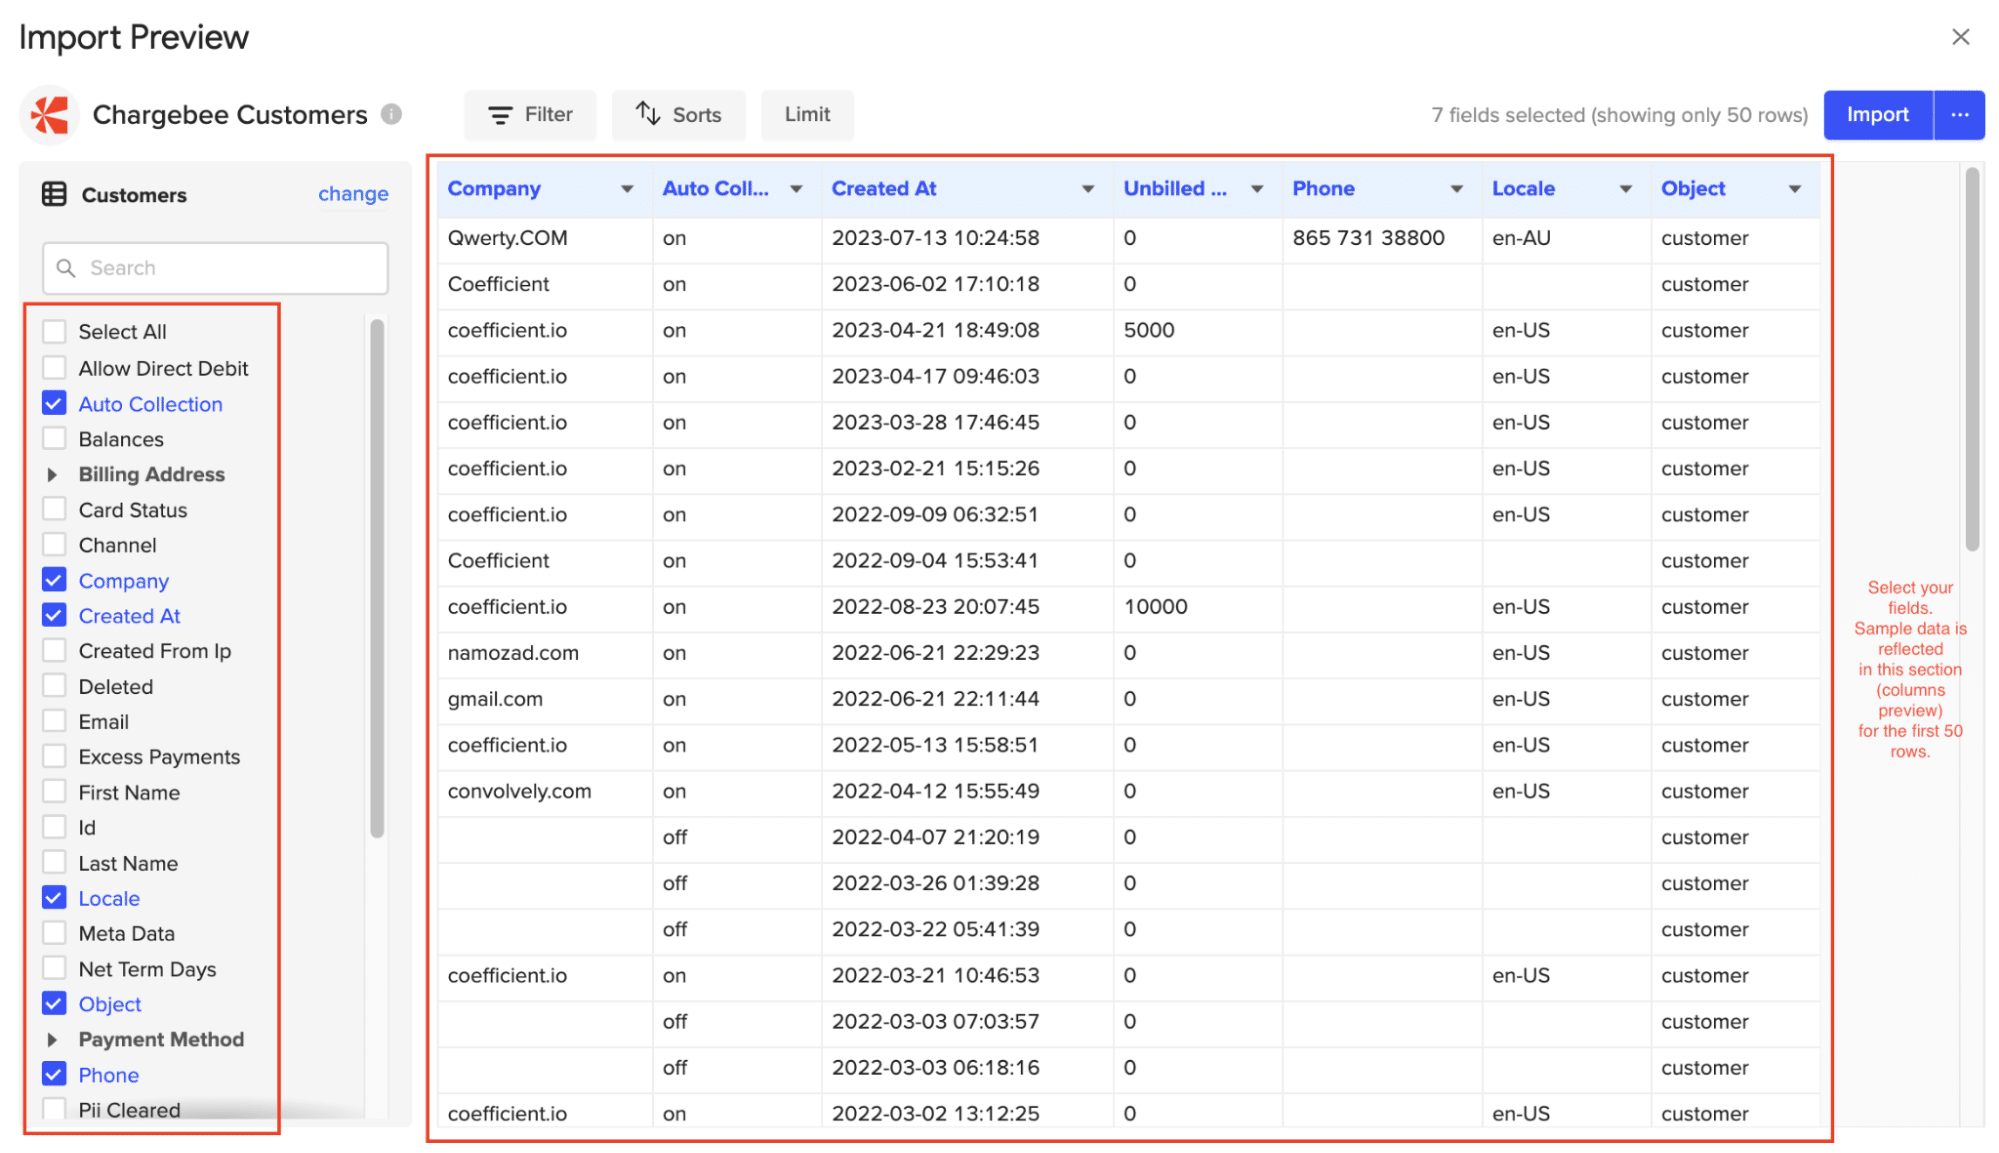Viewport: 1999px width, 1153px height.
Task: Check the Balances field
Action: click(54, 439)
